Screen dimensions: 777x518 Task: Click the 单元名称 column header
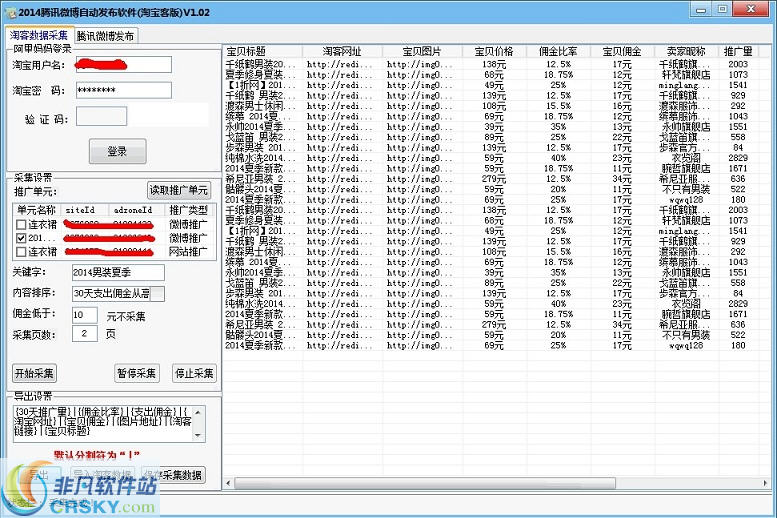pos(37,210)
